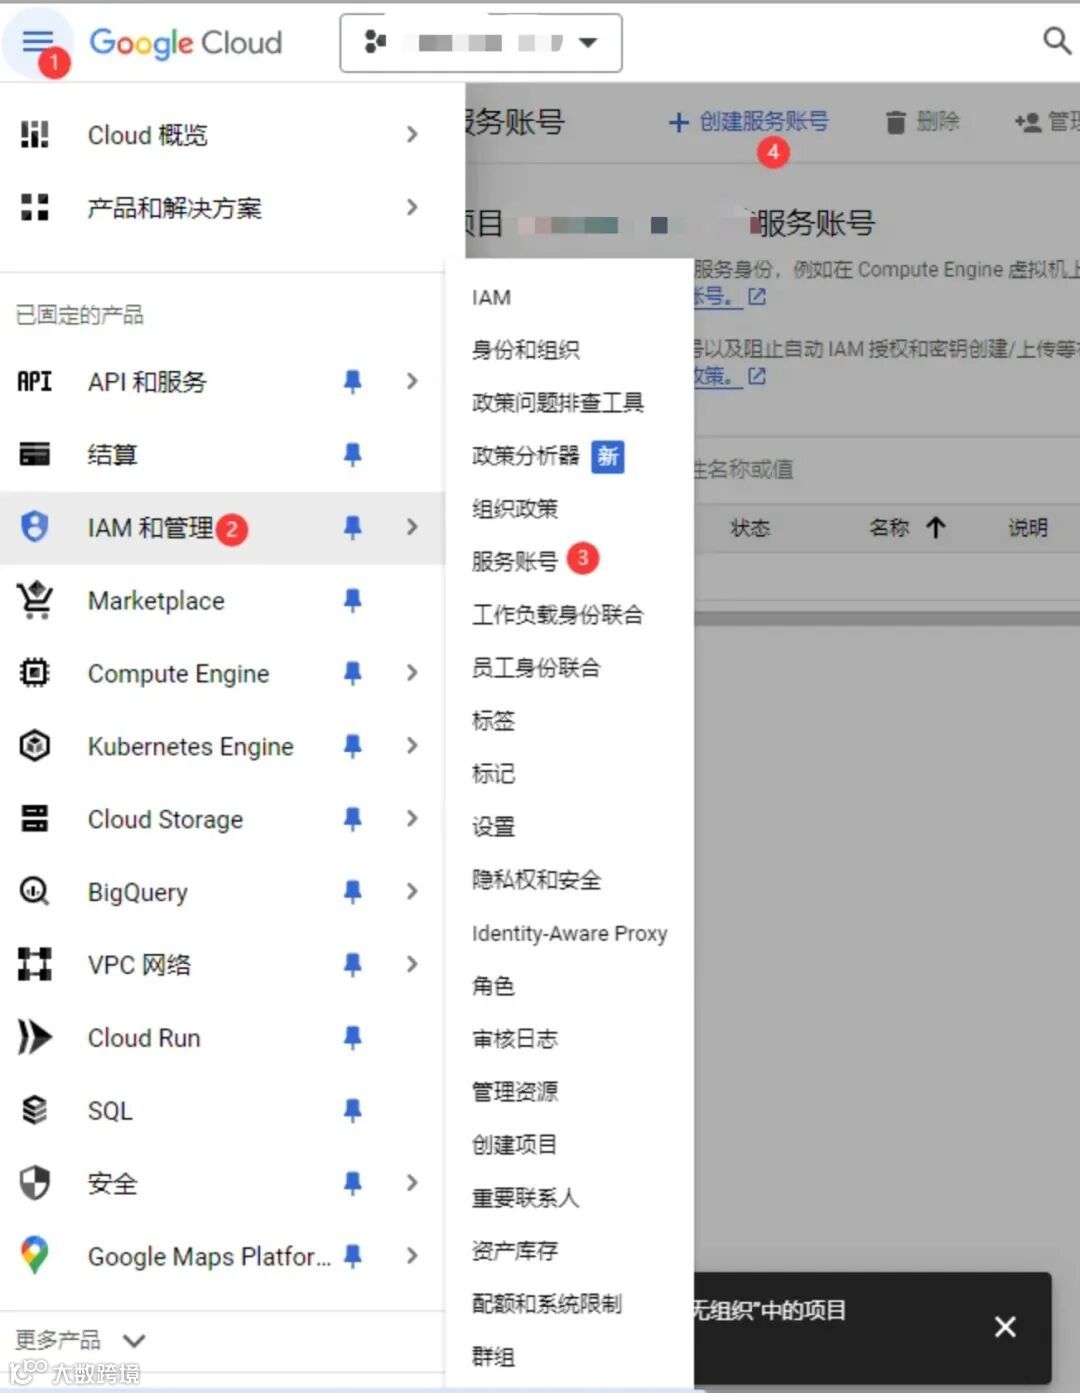Open IAM submenu item
This screenshot has width=1080, height=1393.
[x=491, y=297]
